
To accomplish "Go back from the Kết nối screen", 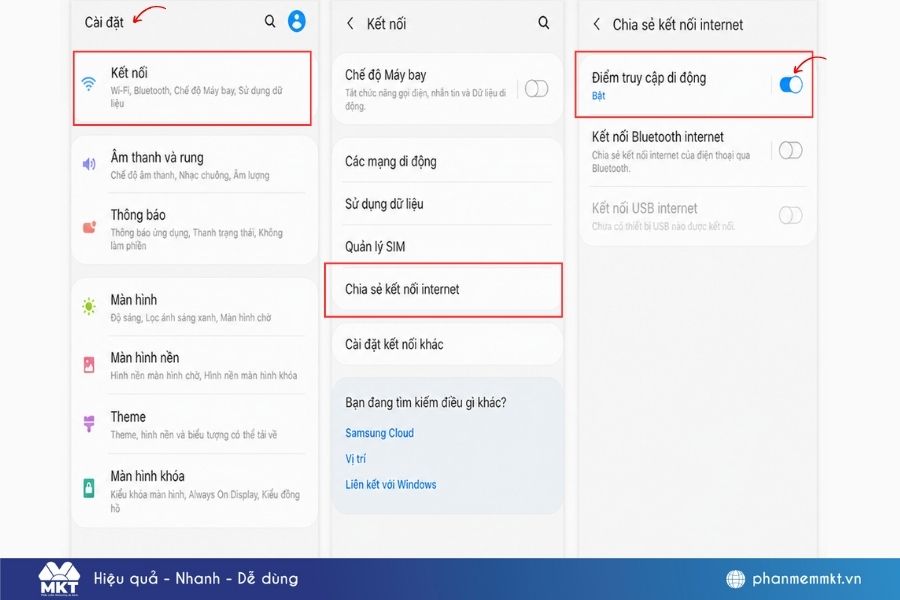I will coord(350,24).
